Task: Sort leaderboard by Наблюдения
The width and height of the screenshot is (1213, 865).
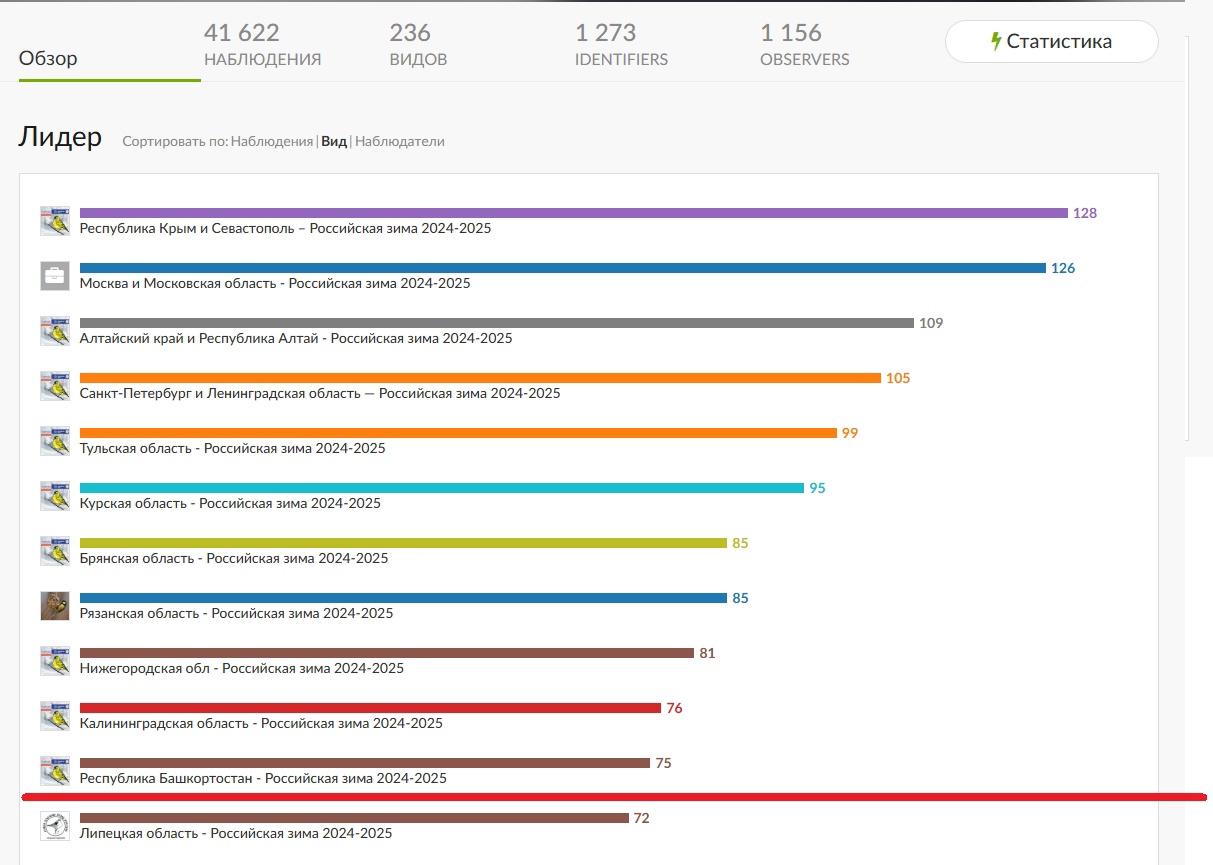Action: point(272,142)
